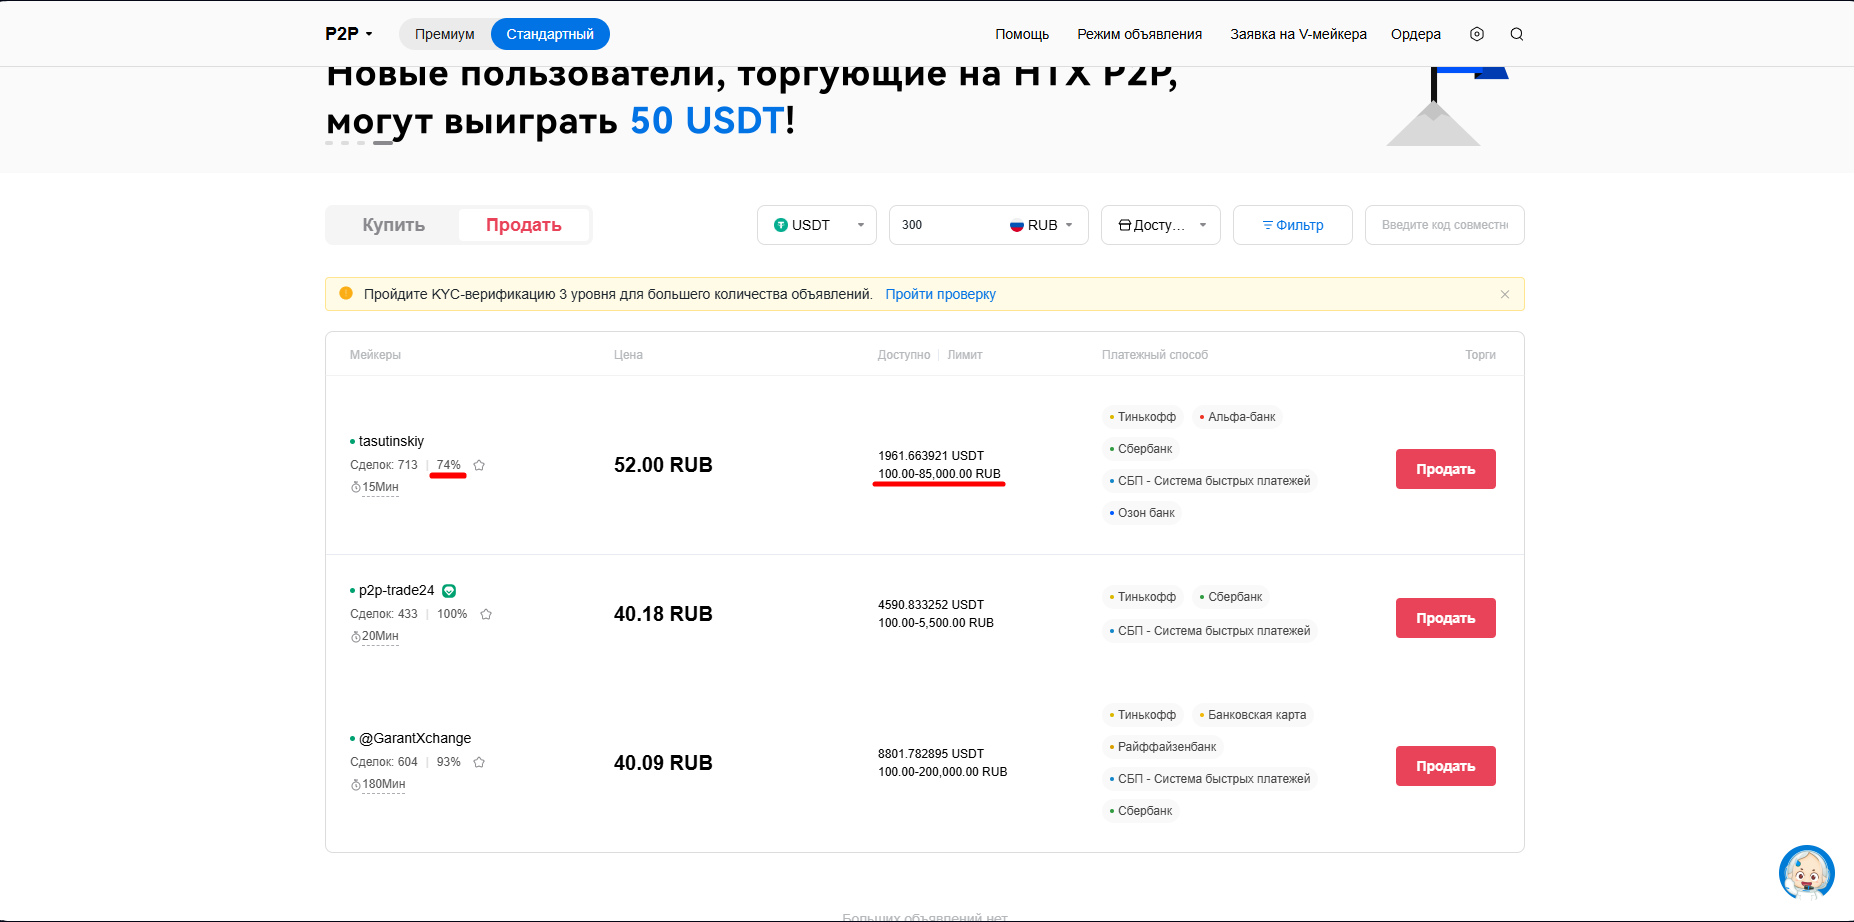The height and width of the screenshot is (922, 1854).
Task: Click the 4590.833252 USDT available amount
Action: pos(931,605)
